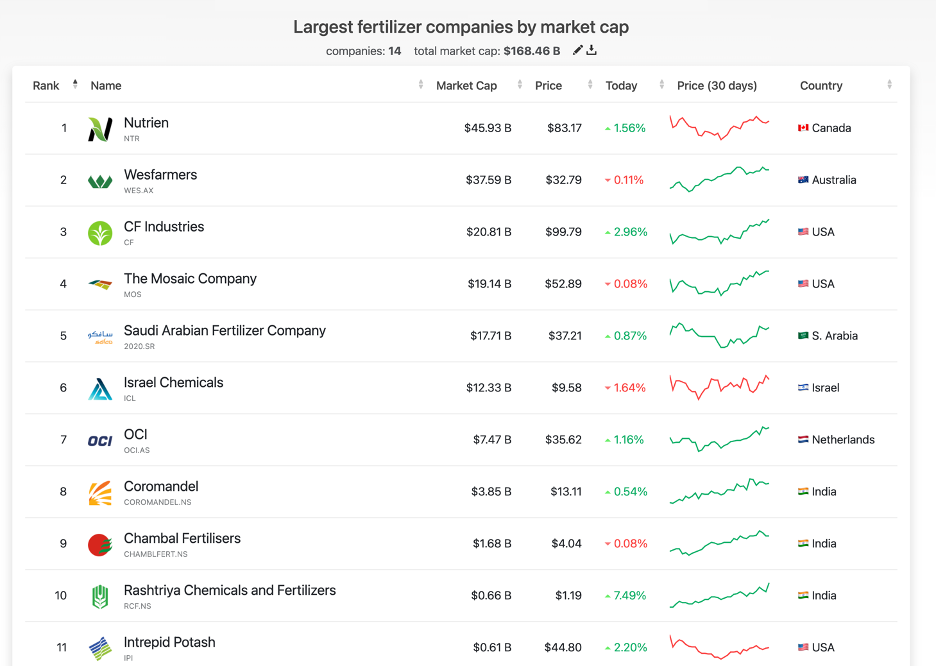The width and height of the screenshot is (936, 666).
Task: Click the Intrepid Potash logo
Action: tap(100, 648)
